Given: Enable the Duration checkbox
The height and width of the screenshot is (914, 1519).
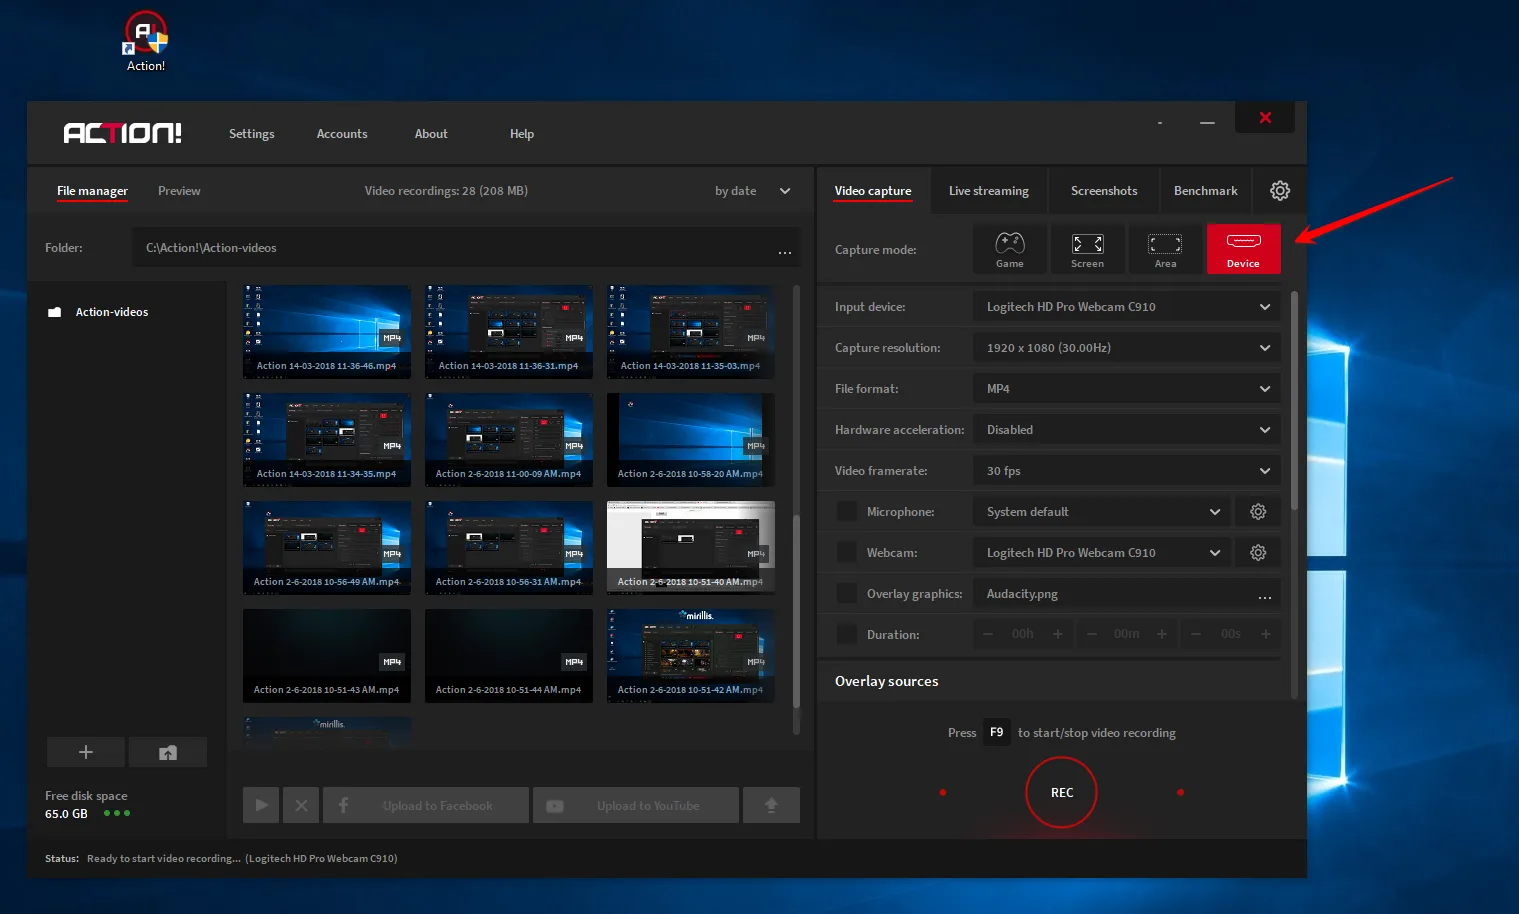Looking at the screenshot, I should tap(847, 634).
